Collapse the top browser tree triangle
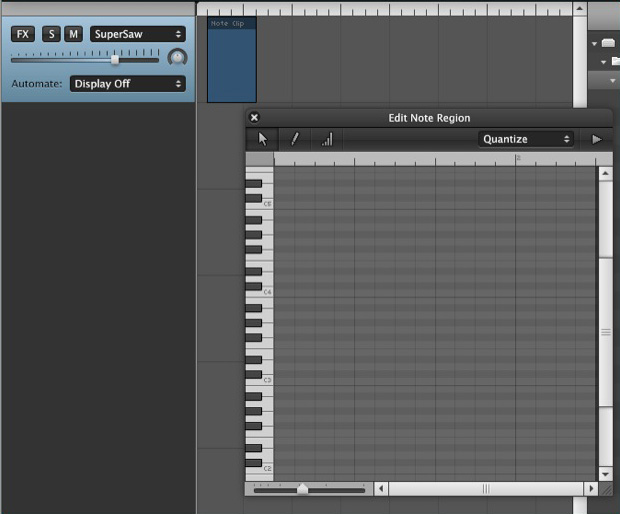The height and width of the screenshot is (514, 620). point(594,43)
